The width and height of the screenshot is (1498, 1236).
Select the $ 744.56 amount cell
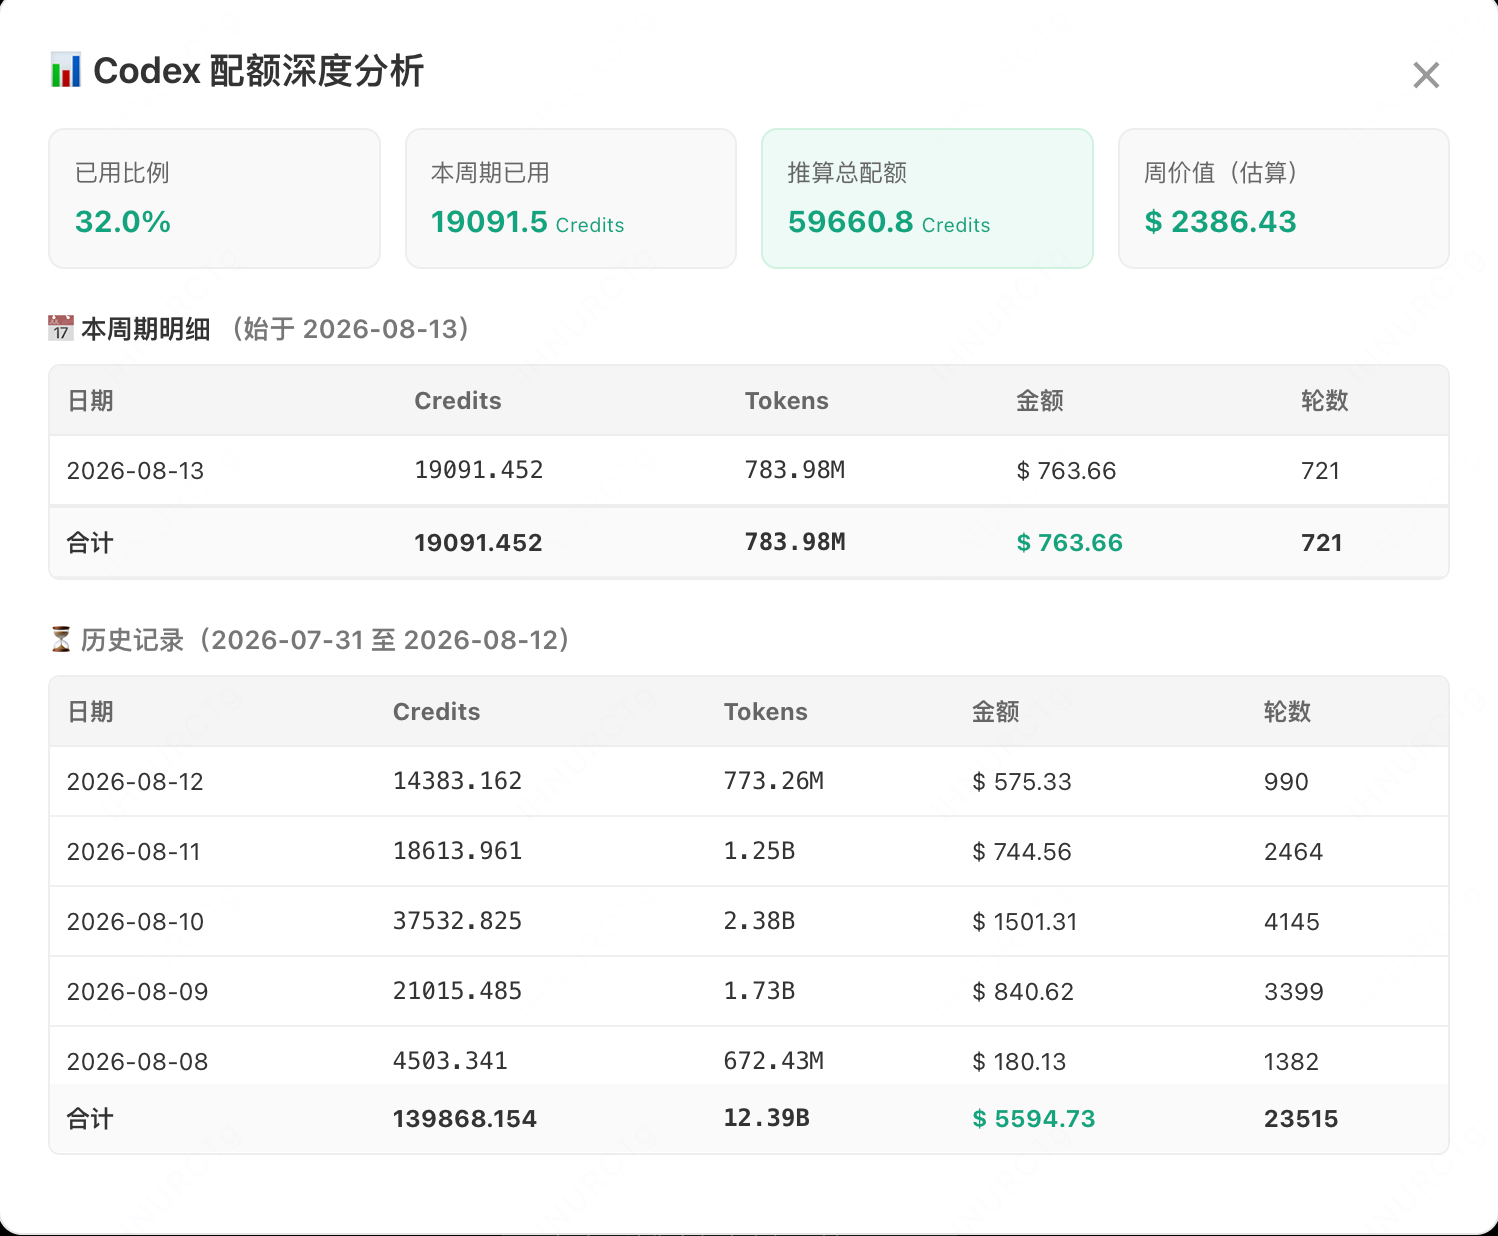pos(1022,852)
